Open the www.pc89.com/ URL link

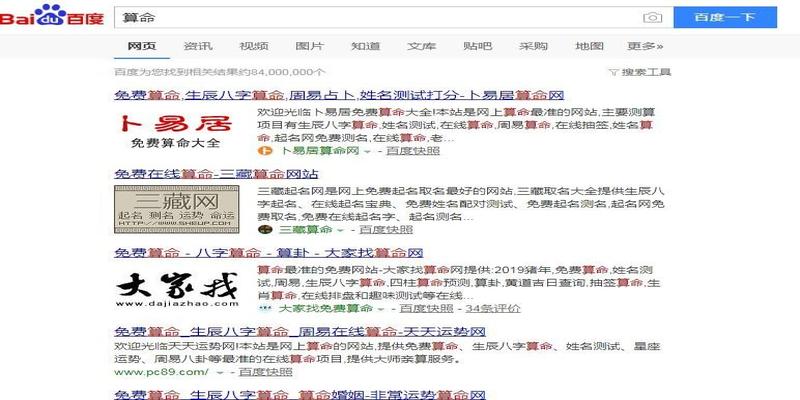coord(161,372)
